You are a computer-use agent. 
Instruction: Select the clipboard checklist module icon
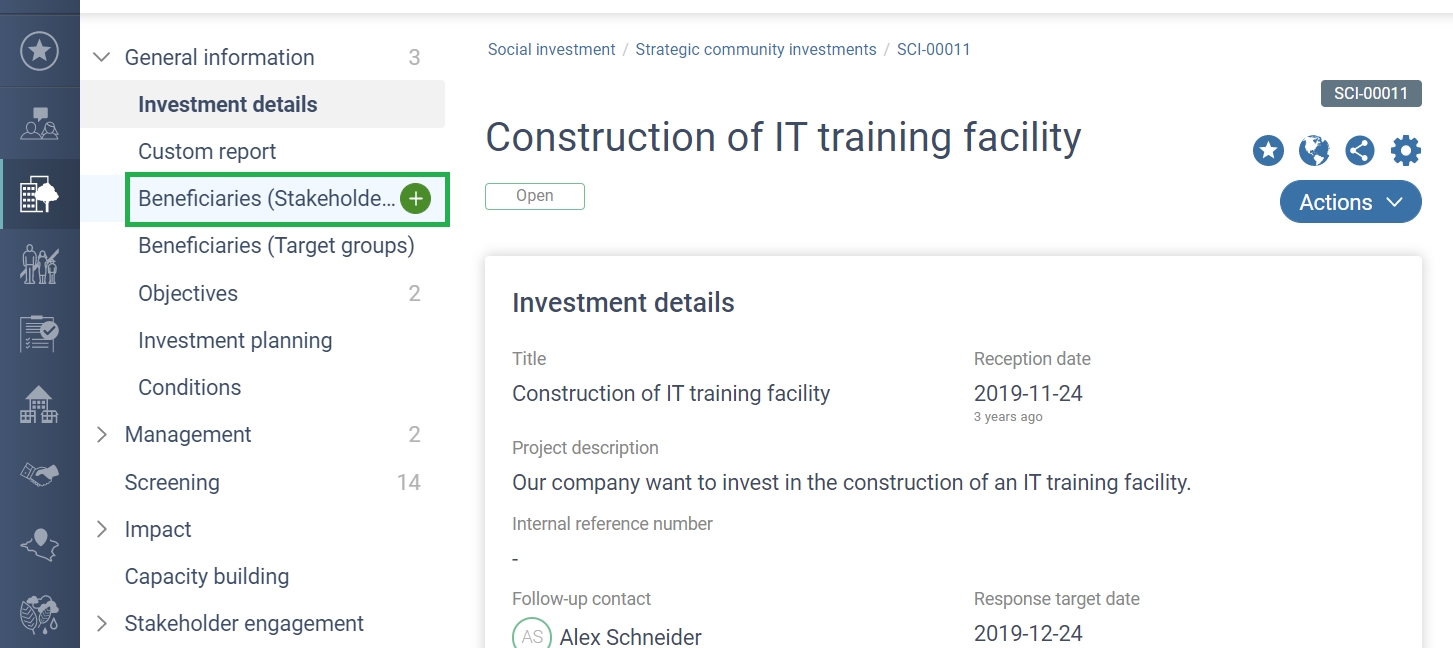[40, 333]
